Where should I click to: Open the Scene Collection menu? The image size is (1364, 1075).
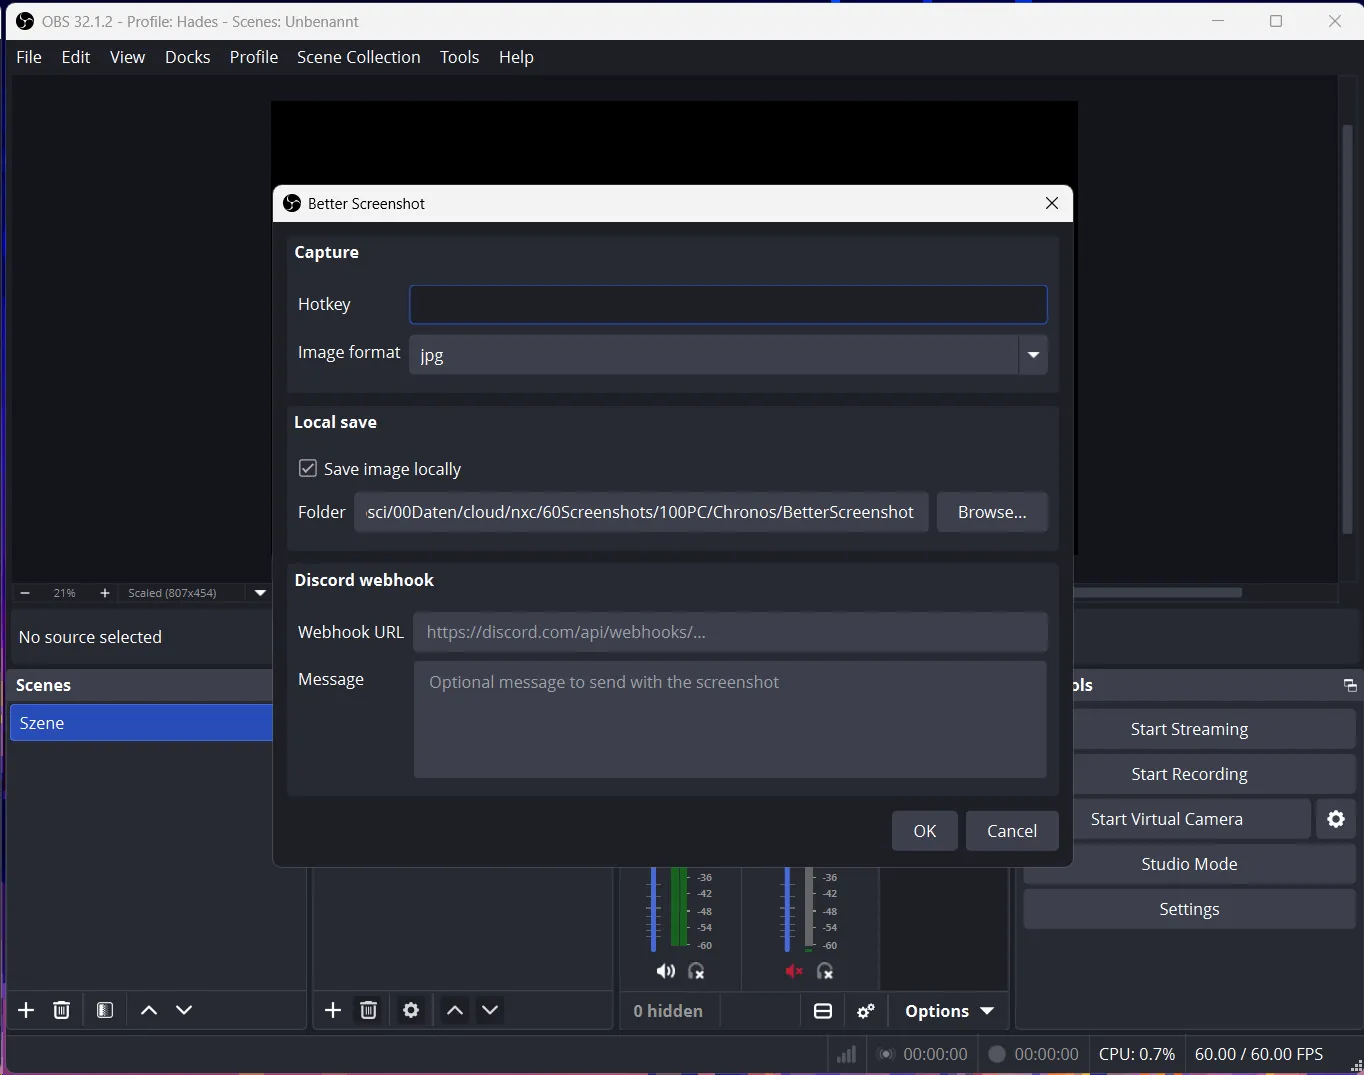click(359, 57)
